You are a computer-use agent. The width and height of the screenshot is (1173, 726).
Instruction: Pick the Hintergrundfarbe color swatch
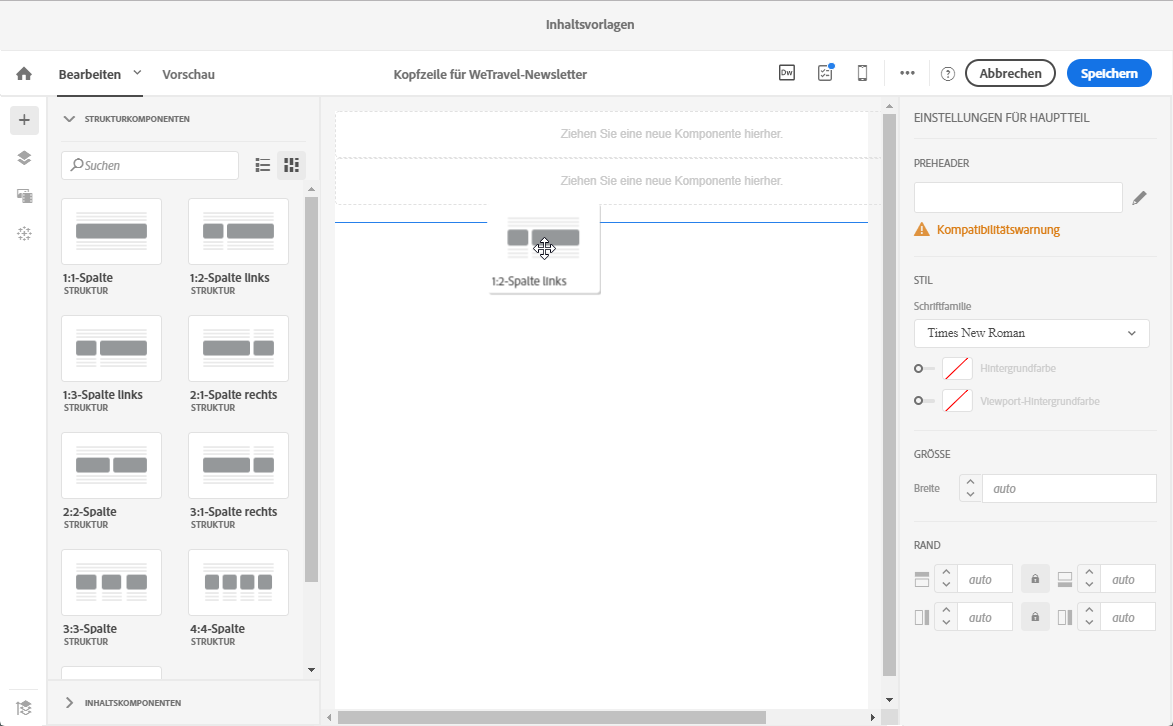[x=957, y=368]
